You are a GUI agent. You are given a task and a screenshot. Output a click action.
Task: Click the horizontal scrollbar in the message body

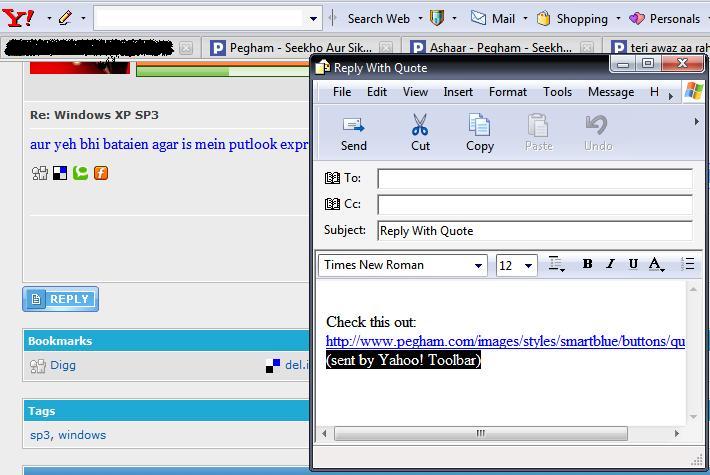(x=480, y=433)
